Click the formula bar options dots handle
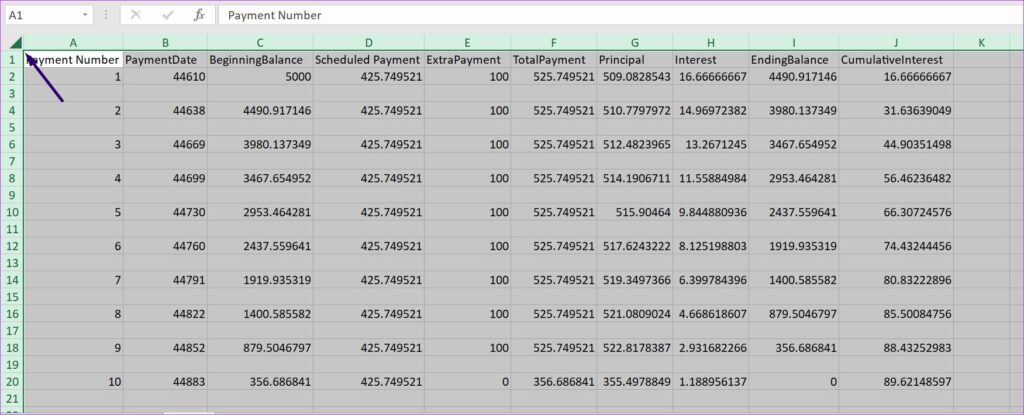Viewport: 1024px width, 415px height. [x=106, y=15]
